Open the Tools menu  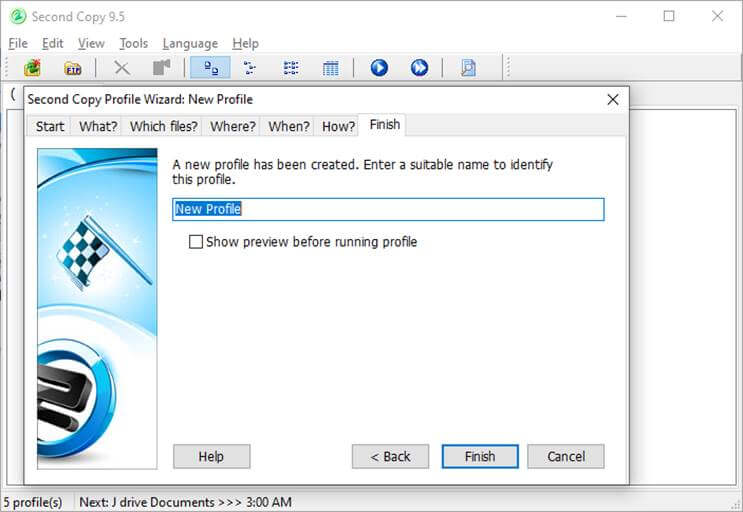[x=133, y=44]
